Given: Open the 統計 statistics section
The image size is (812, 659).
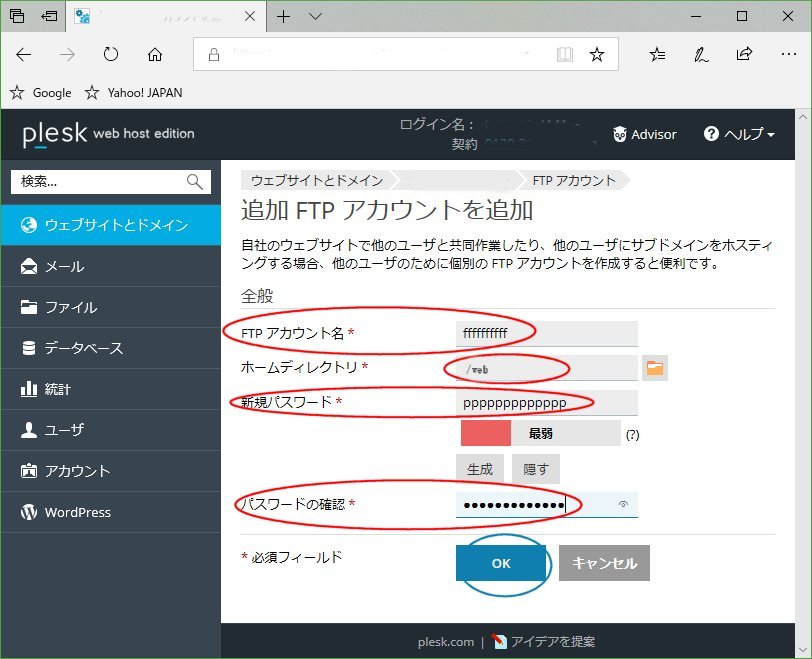Looking at the screenshot, I should click(55, 389).
